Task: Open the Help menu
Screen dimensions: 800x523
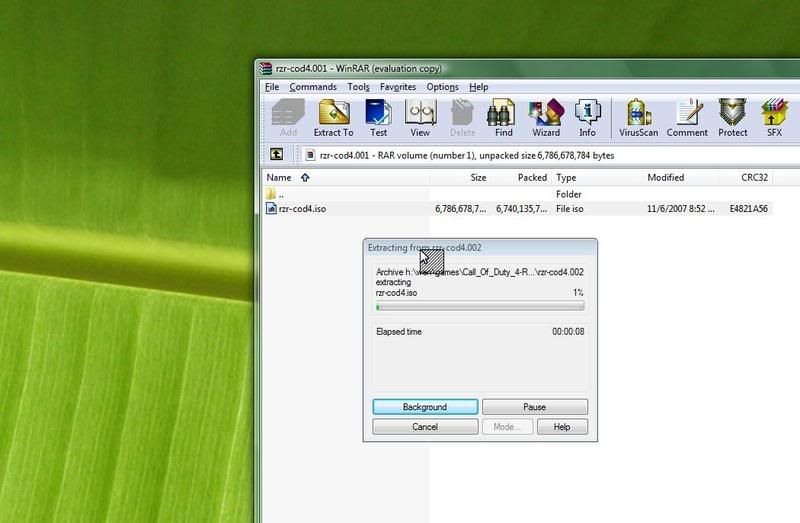Action: 479,87
